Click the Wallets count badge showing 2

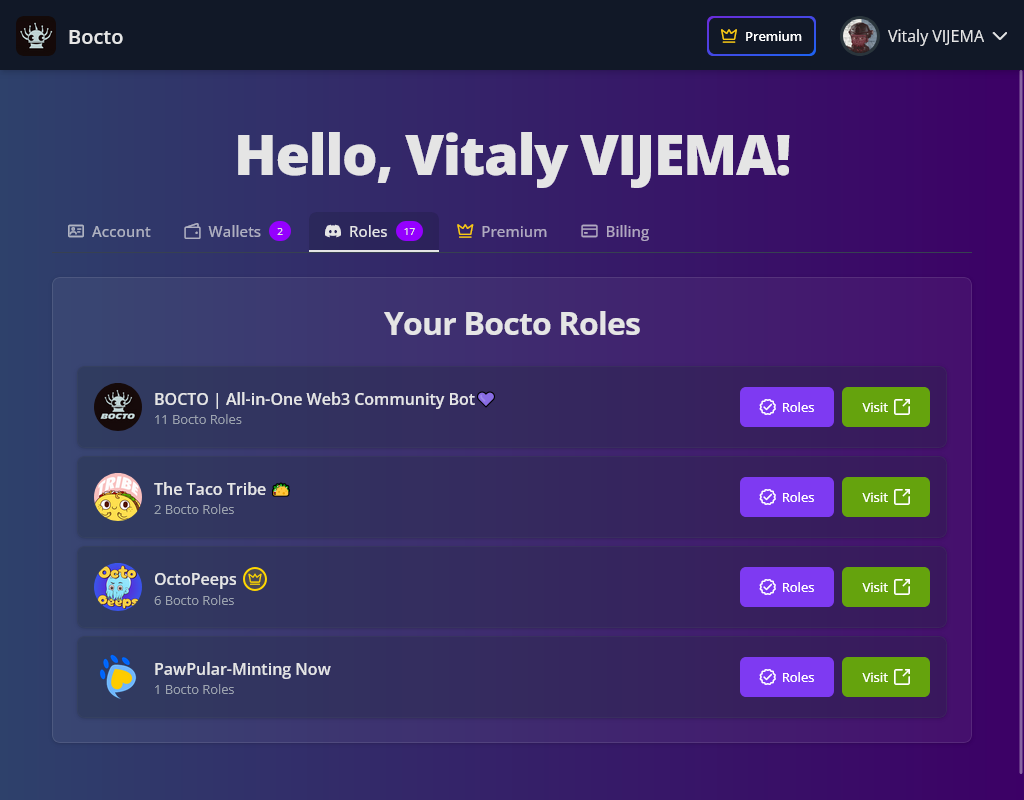pos(279,230)
